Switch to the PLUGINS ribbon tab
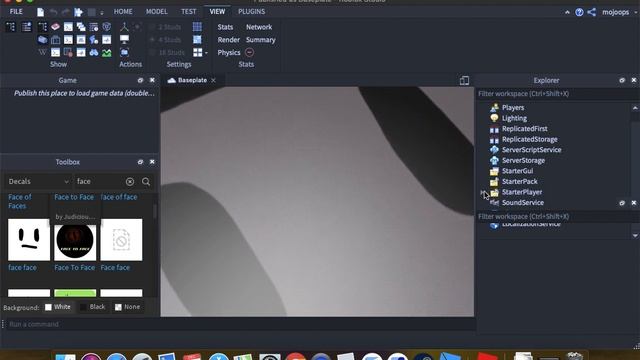This screenshot has height=360, width=640. pos(251,11)
